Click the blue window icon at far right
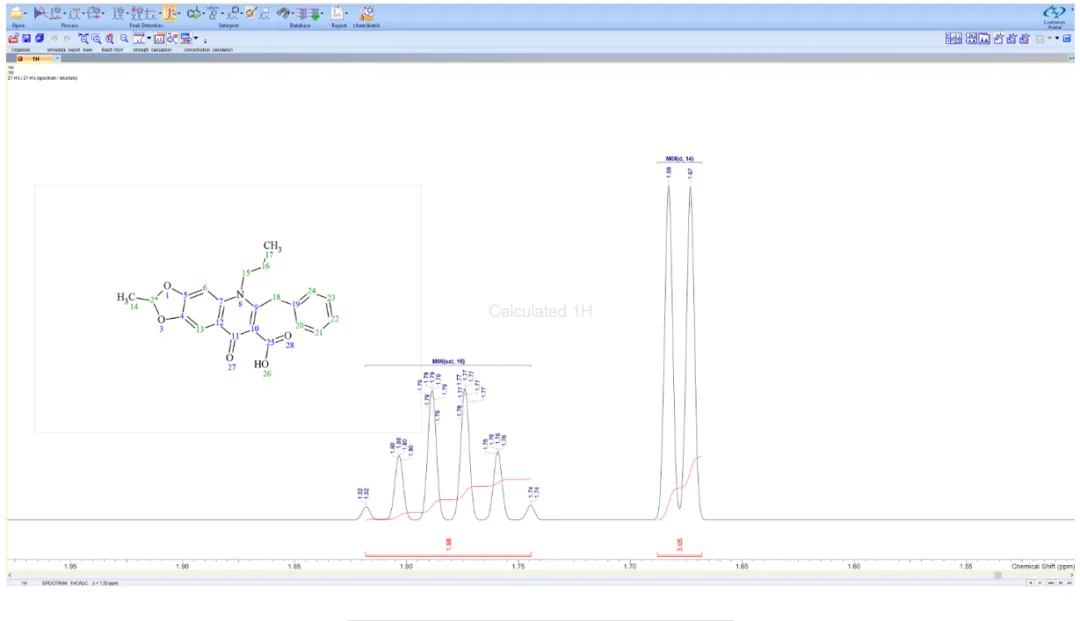Screen dimensions: 1080x621 [1066, 39]
